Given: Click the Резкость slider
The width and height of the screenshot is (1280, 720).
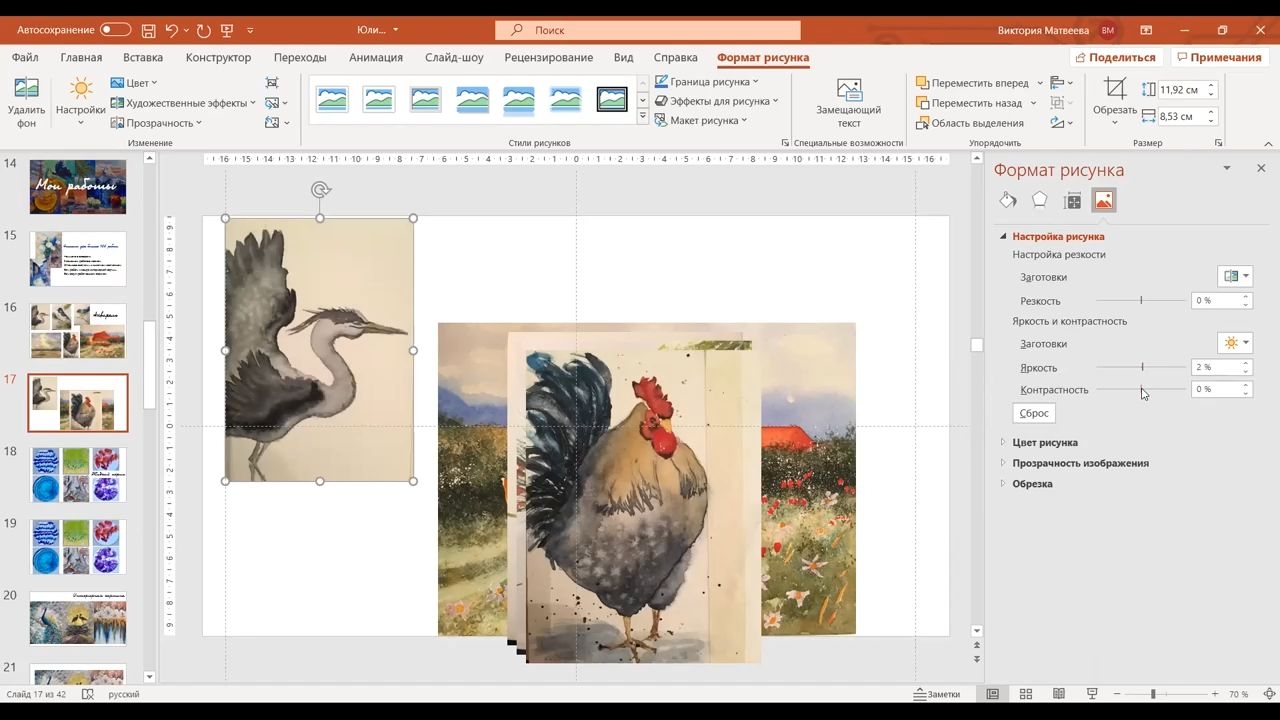Looking at the screenshot, I should [x=1141, y=300].
